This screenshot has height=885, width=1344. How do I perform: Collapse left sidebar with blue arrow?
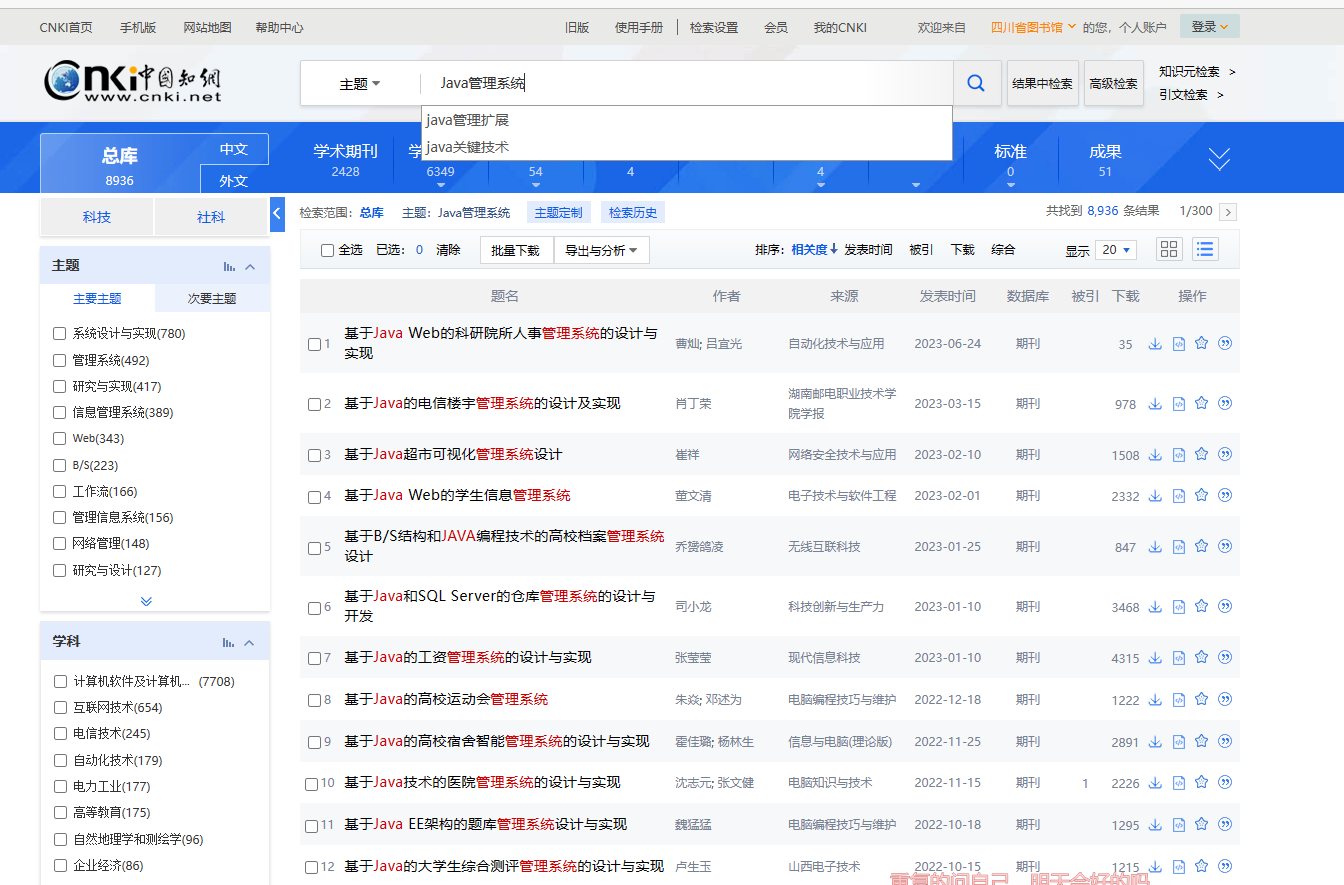pos(277,214)
